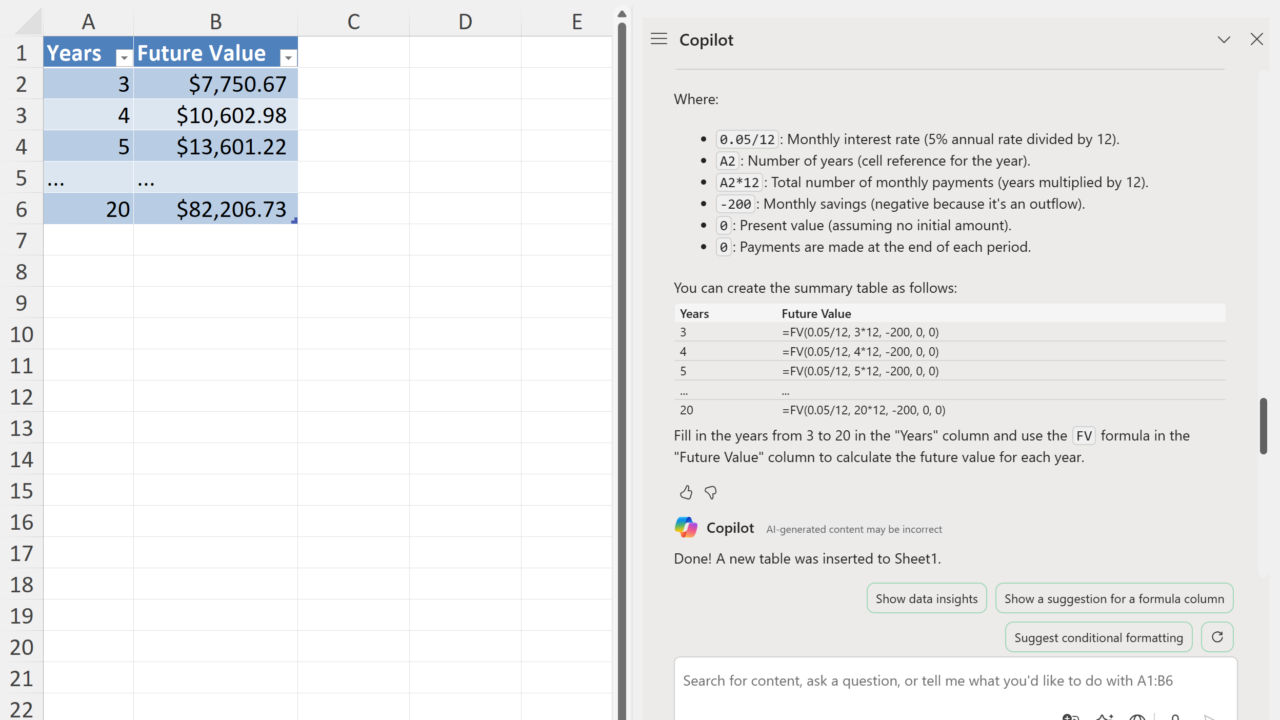Click the formula '=FV(0.05/12, 5*12, -200, 0, 0)'

pos(860,371)
